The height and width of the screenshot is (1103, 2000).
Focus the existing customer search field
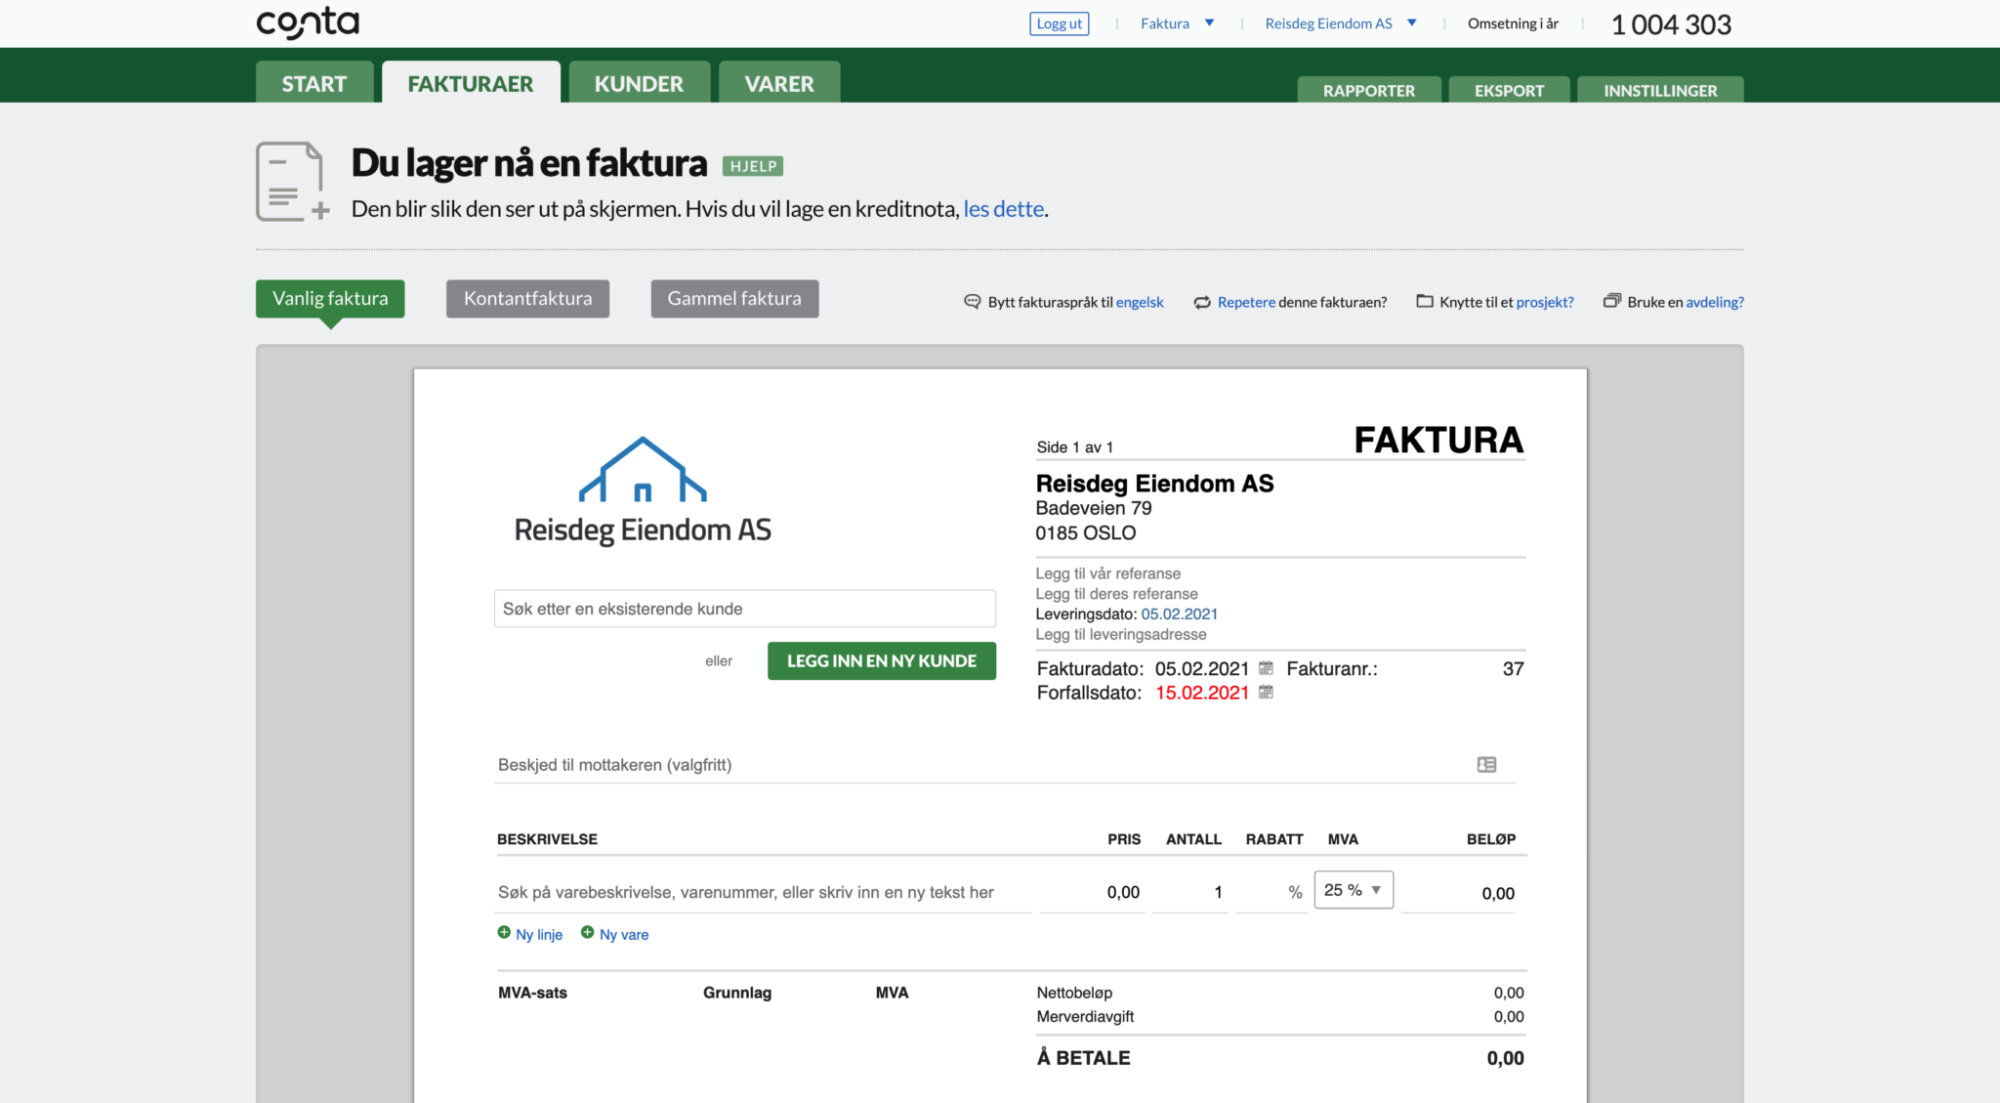(x=744, y=608)
